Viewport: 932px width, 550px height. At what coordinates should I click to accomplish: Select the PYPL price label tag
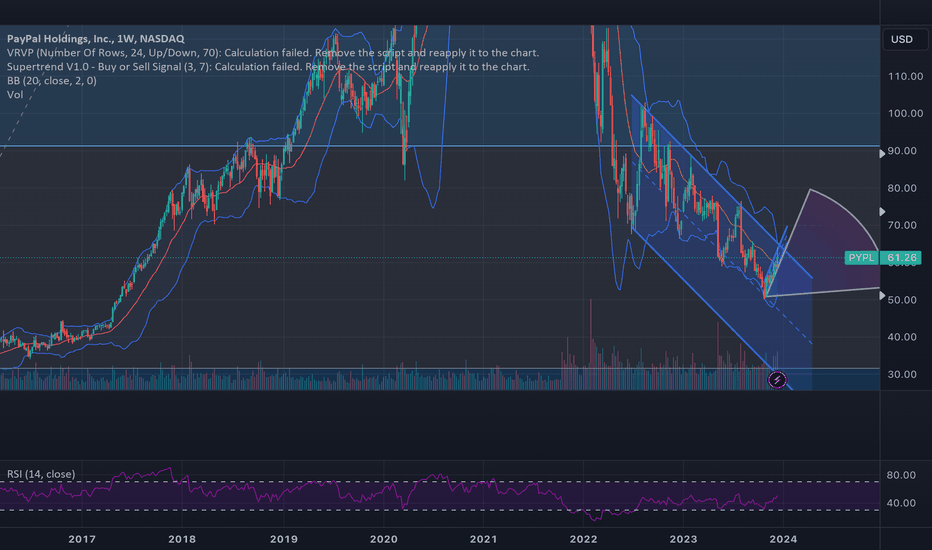[x=861, y=257]
